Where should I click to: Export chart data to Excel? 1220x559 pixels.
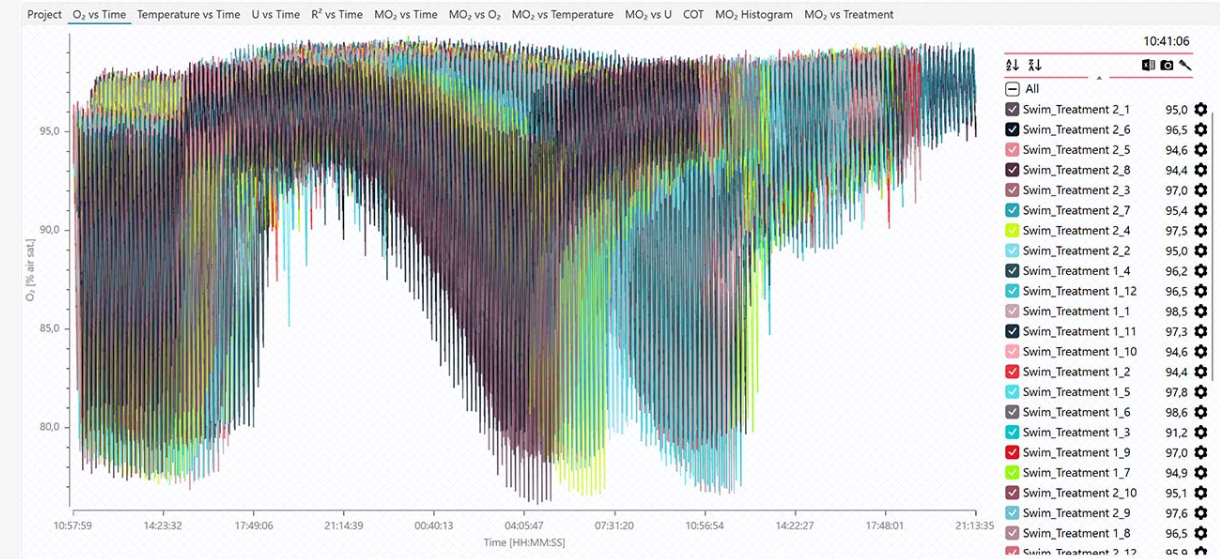tap(1148, 65)
